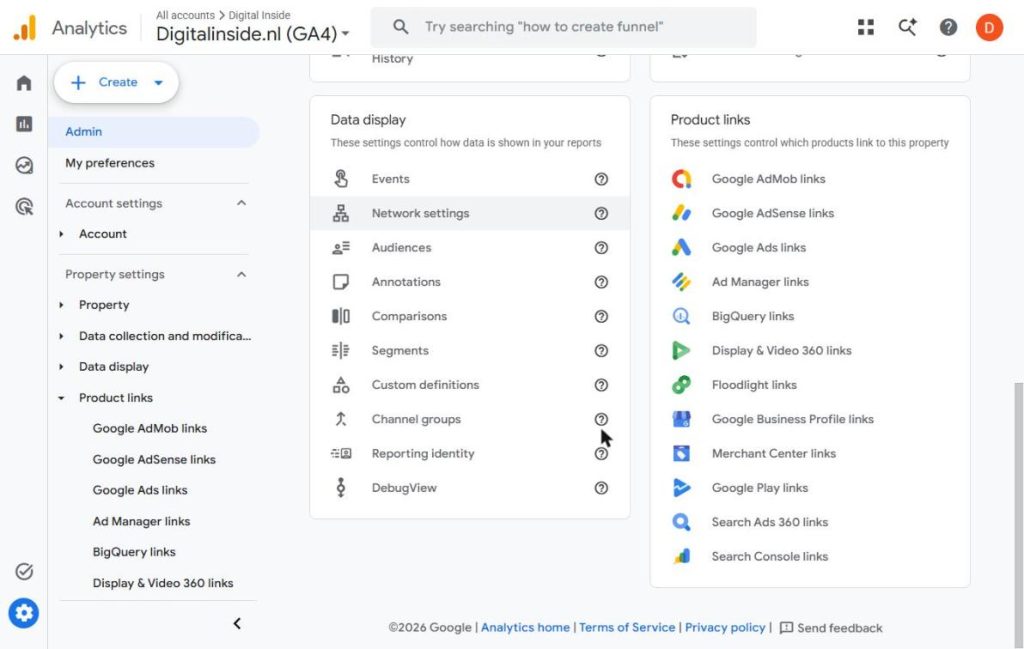Open Ad Manager links in sidebar

(141, 521)
